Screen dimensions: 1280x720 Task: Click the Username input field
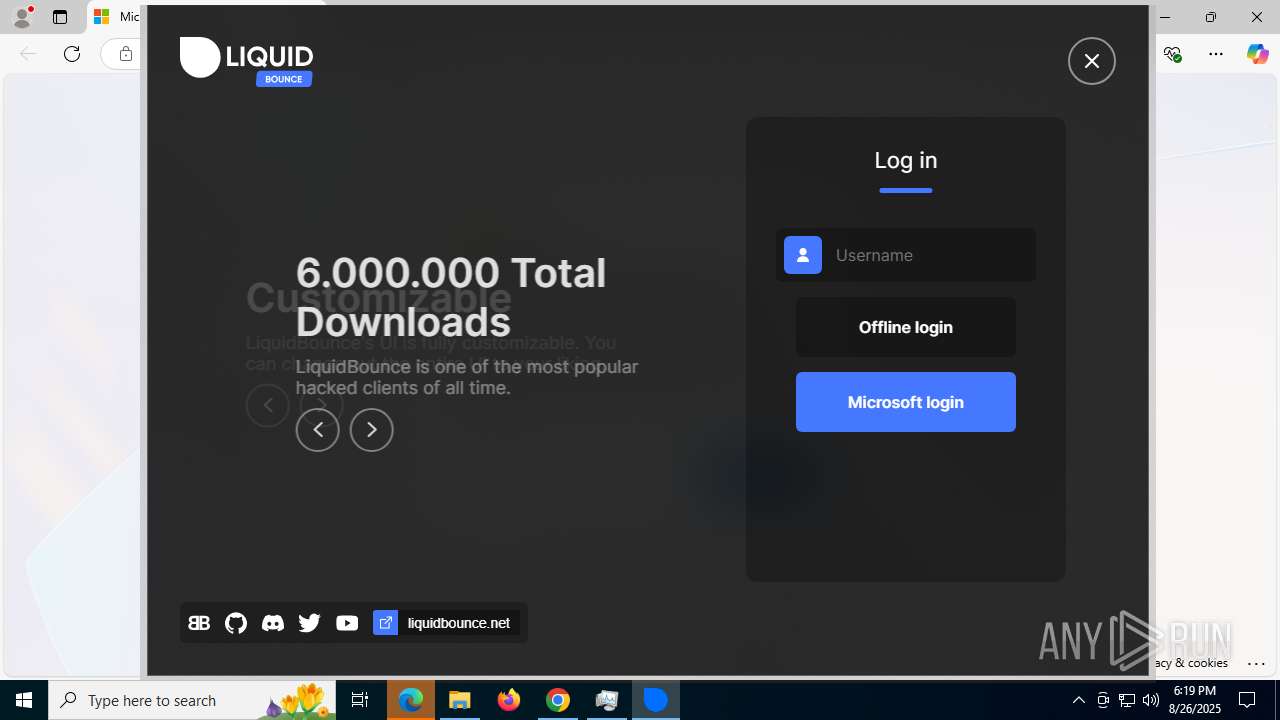906,255
